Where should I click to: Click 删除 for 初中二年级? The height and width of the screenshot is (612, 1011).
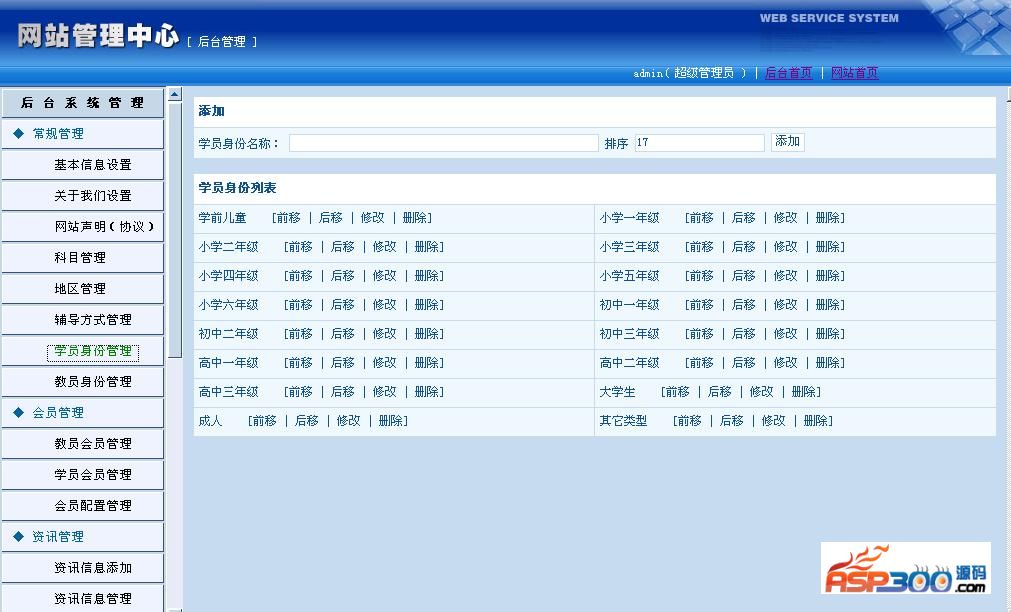tap(427, 334)
